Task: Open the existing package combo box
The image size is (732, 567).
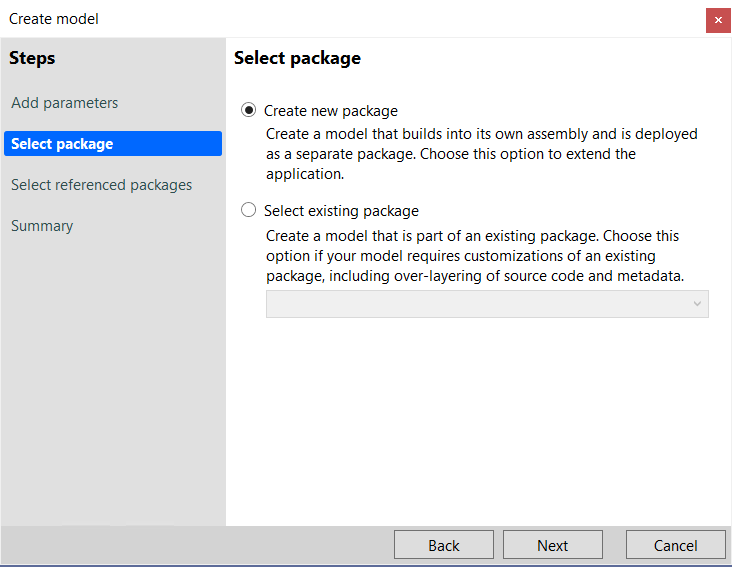Action: (x=487, y=304)
